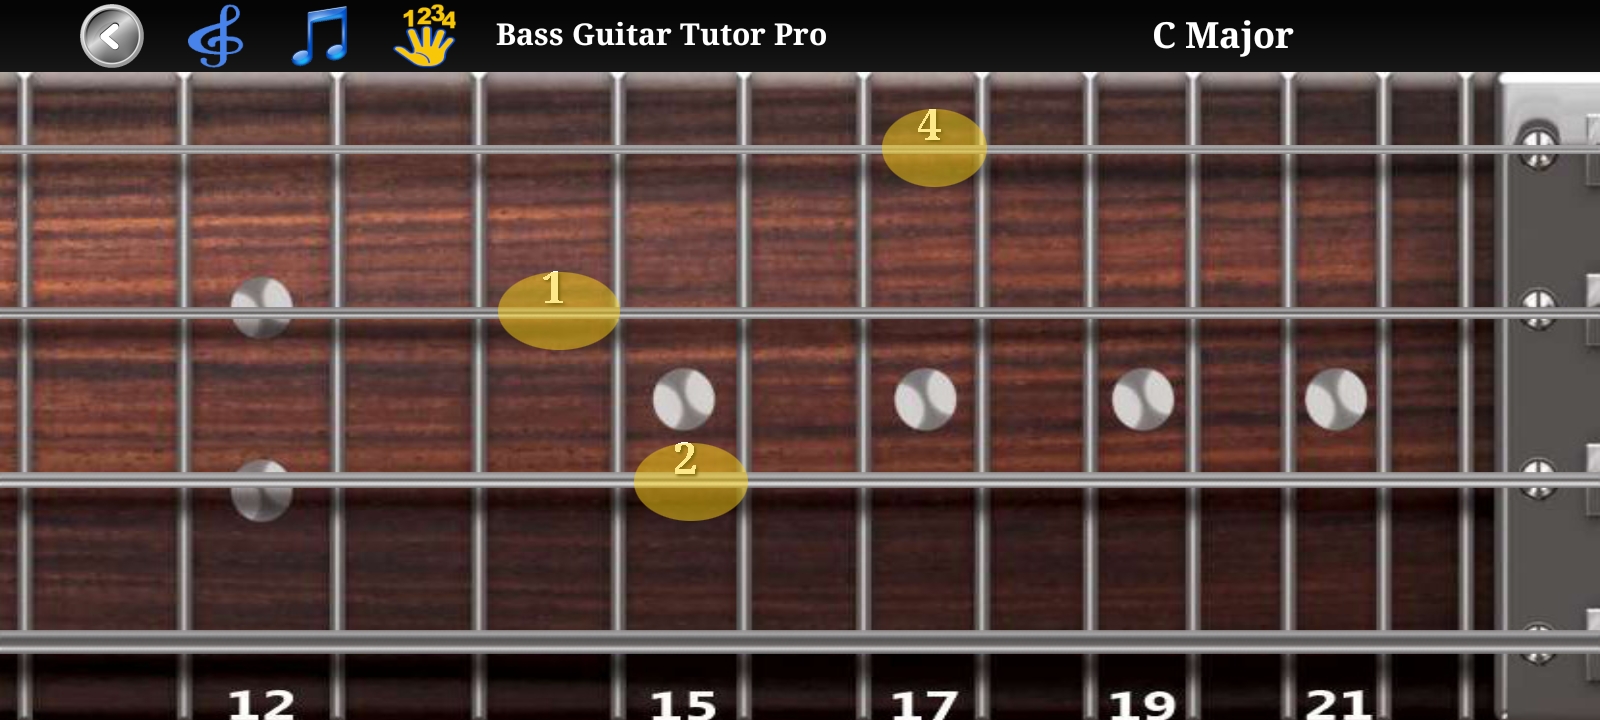Tap the blue music notes icon
Image resolution: width=1600 pixels, height=720 pixels.
(x=320, y=36)
